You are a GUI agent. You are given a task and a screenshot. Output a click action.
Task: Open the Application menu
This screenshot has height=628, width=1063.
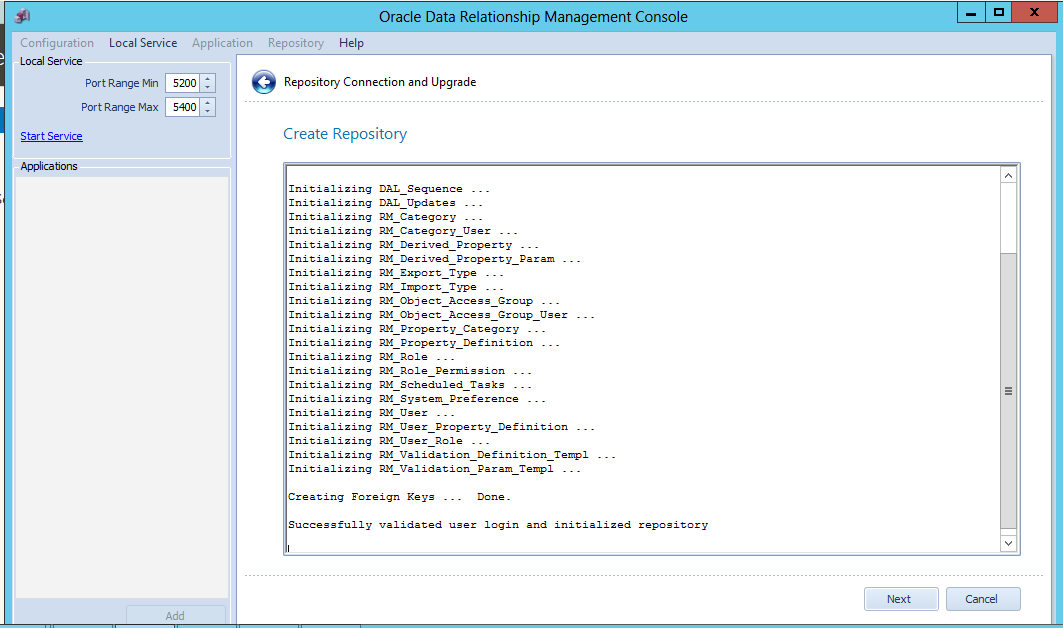222,43
